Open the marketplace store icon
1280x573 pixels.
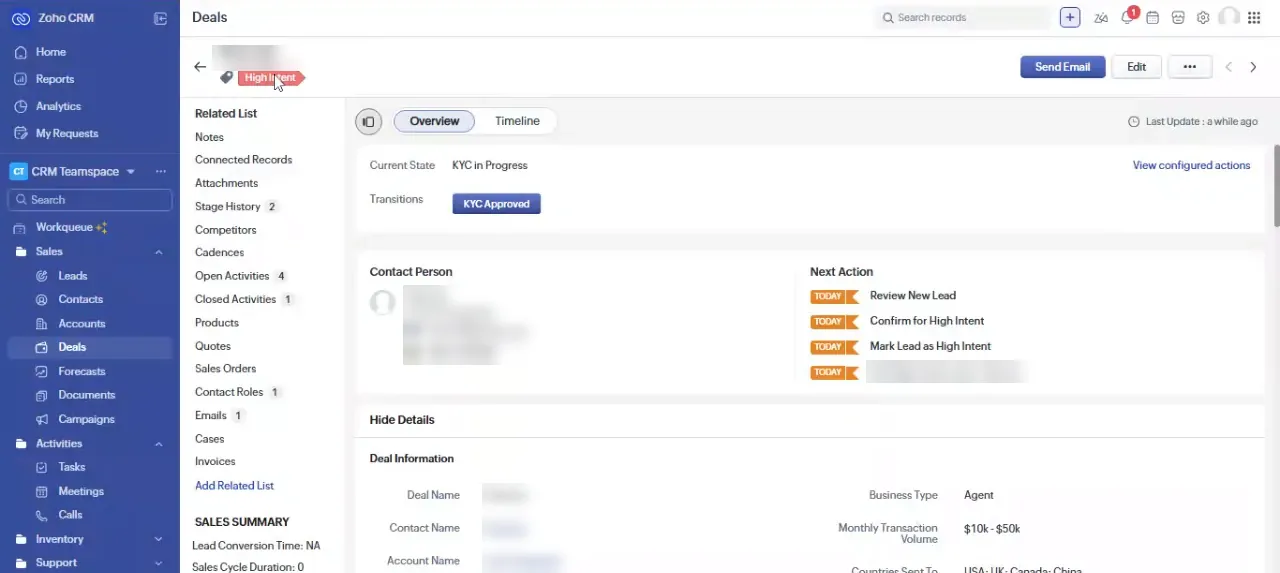(1178, 18)
